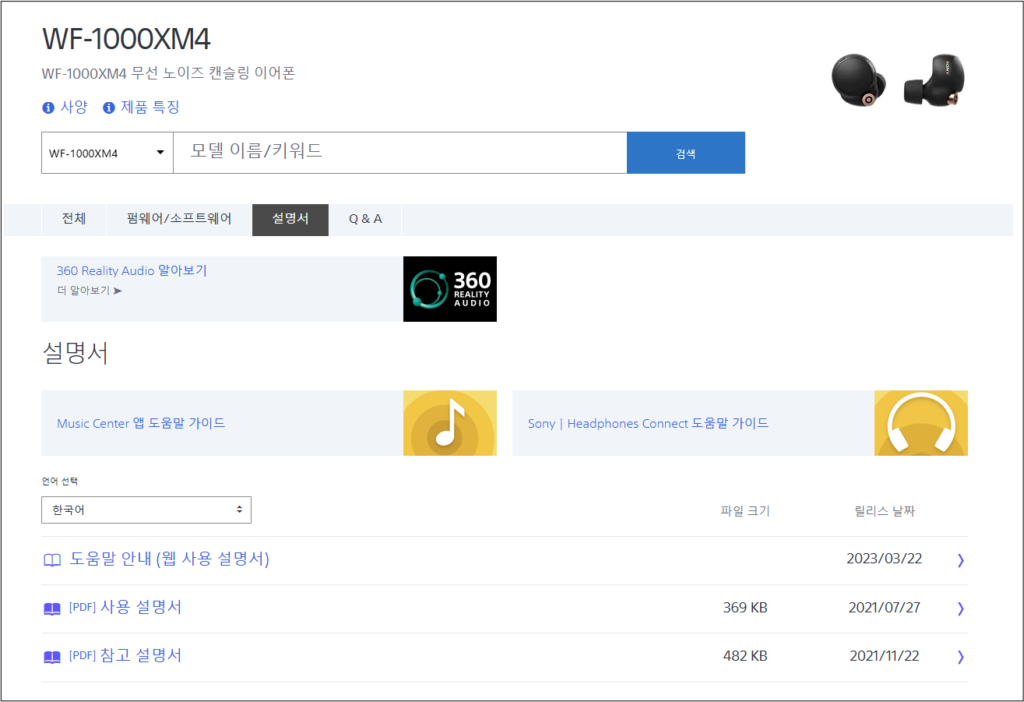The width and height of the screenshot is (1024, 702).
Task: Open the 한국어 language selector
Action: click(146, 510)
